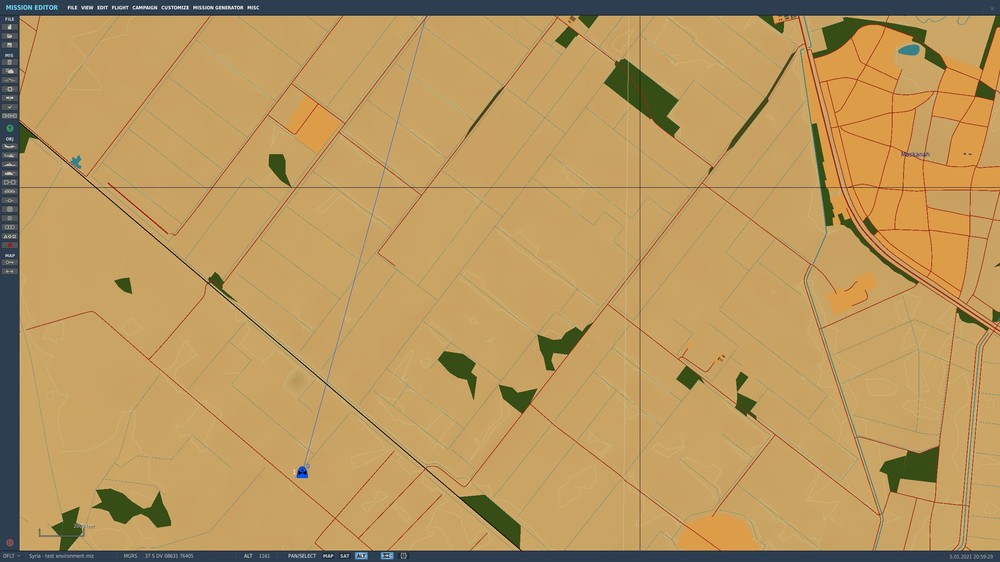Click the MGRS coordinate format label
The width and height of the screenshot is (1000, 562).
click(130, 556)
